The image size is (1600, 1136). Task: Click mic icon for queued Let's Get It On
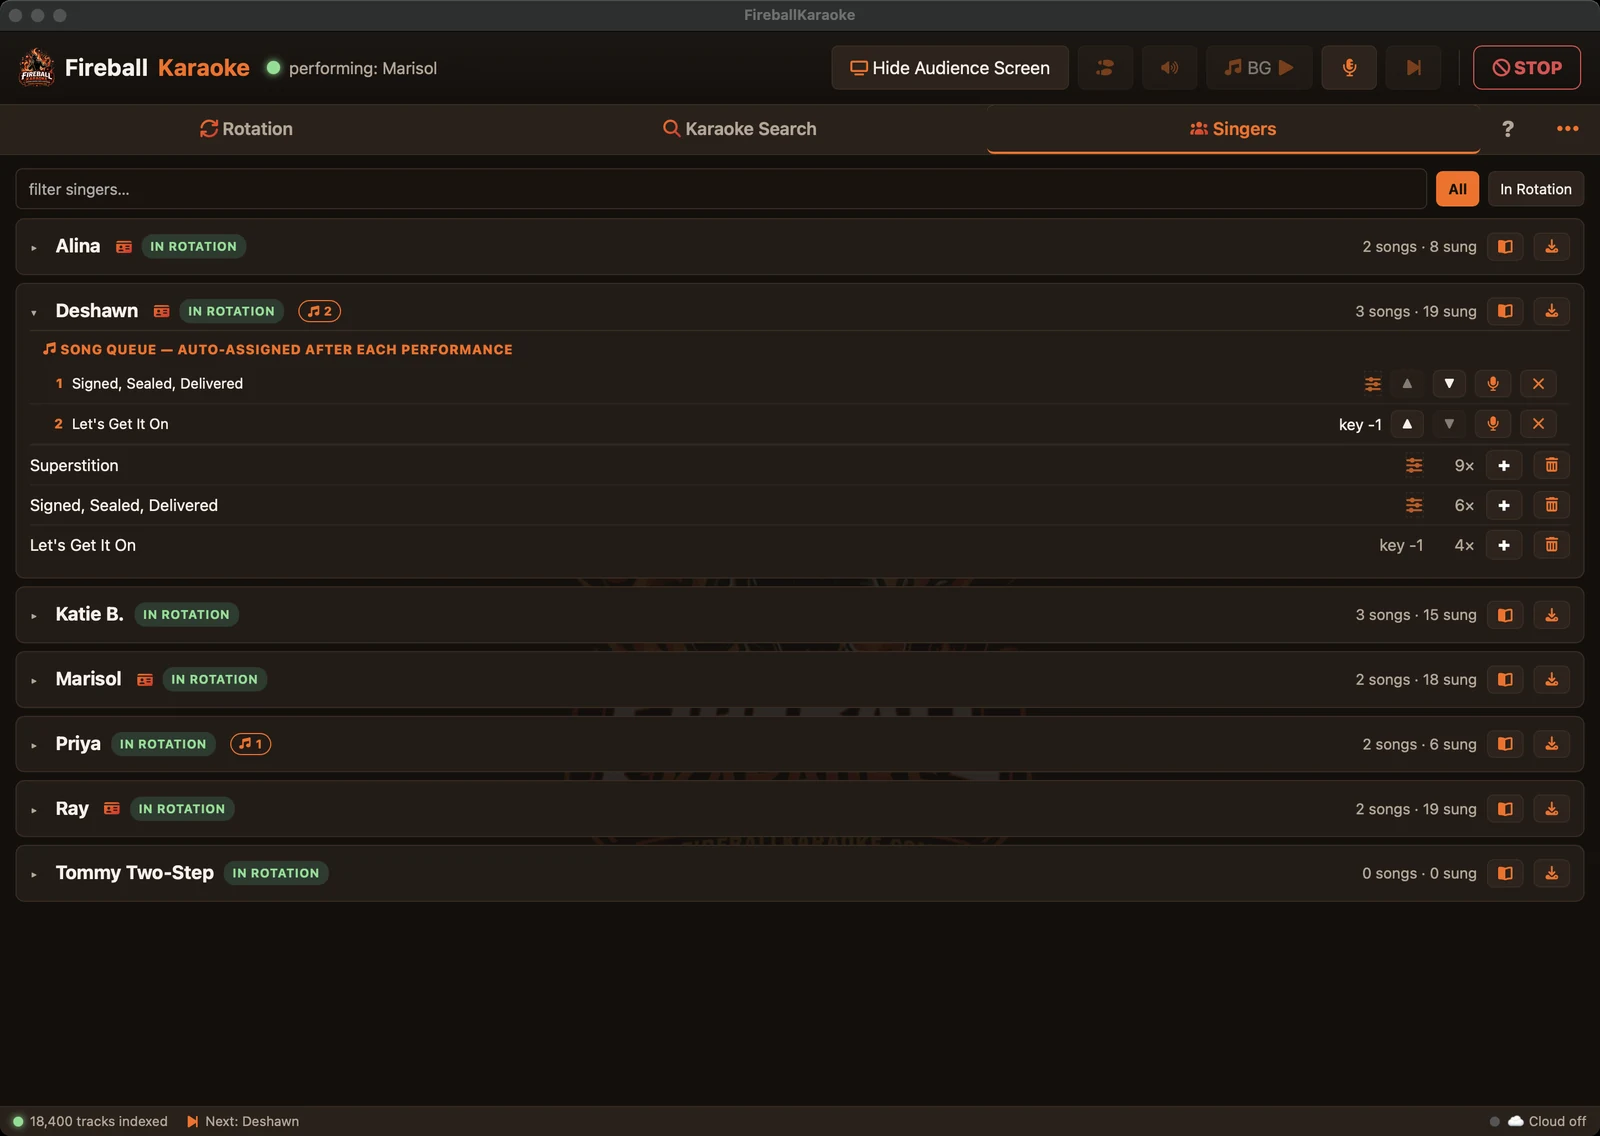pos(1493,424)
